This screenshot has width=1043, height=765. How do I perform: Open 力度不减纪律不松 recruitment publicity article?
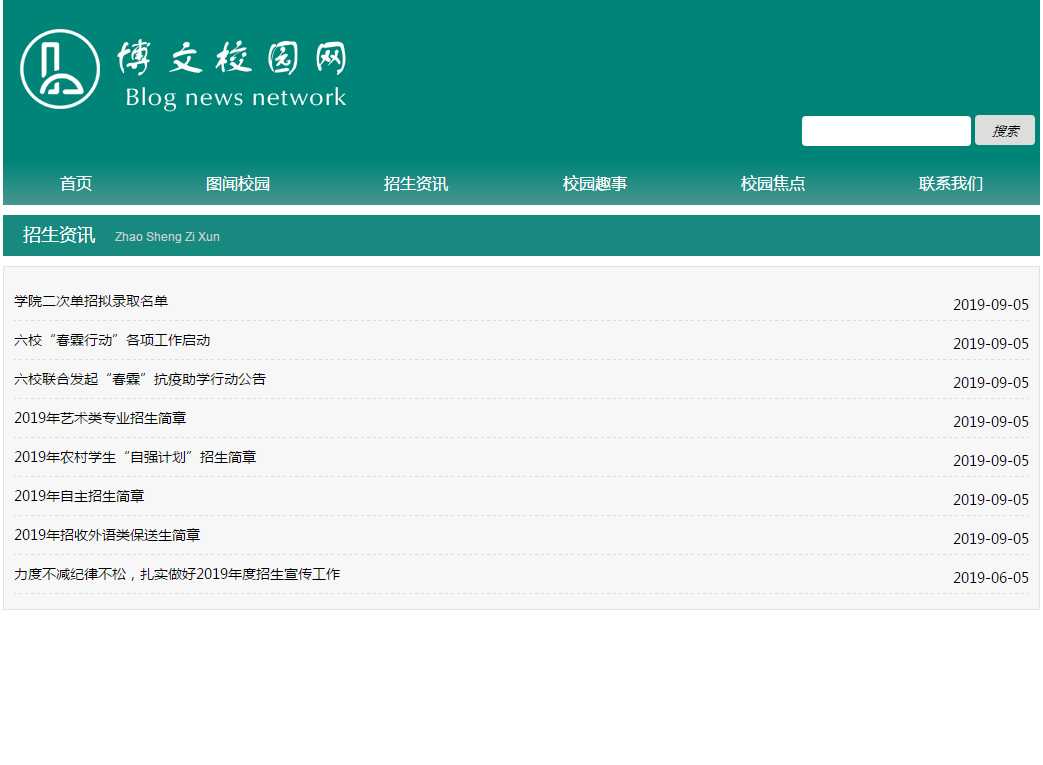[x=177, y=575]
